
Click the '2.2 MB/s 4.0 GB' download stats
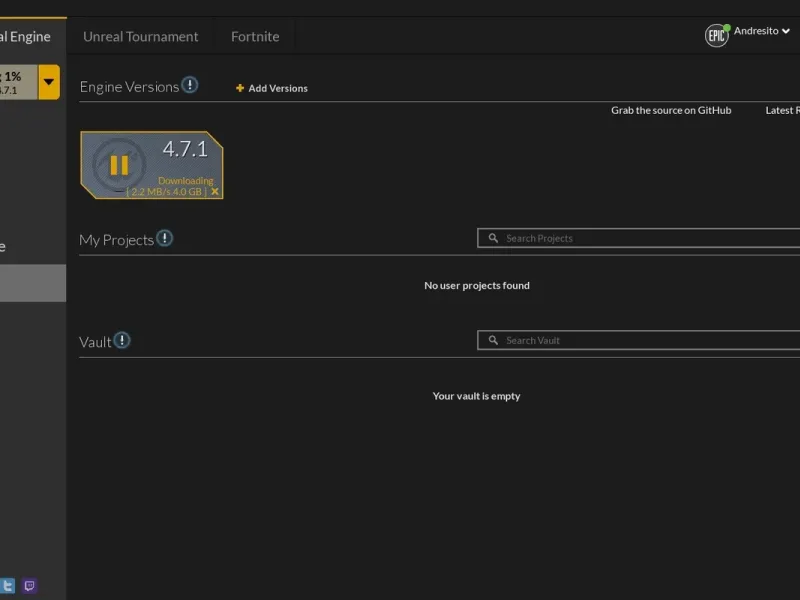pos(166,192)
